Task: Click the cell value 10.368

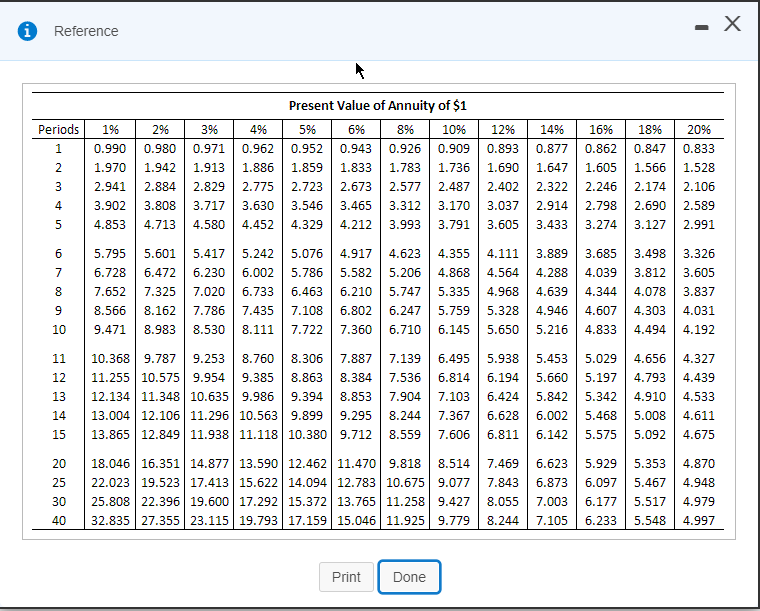Action: click(110, 359)
